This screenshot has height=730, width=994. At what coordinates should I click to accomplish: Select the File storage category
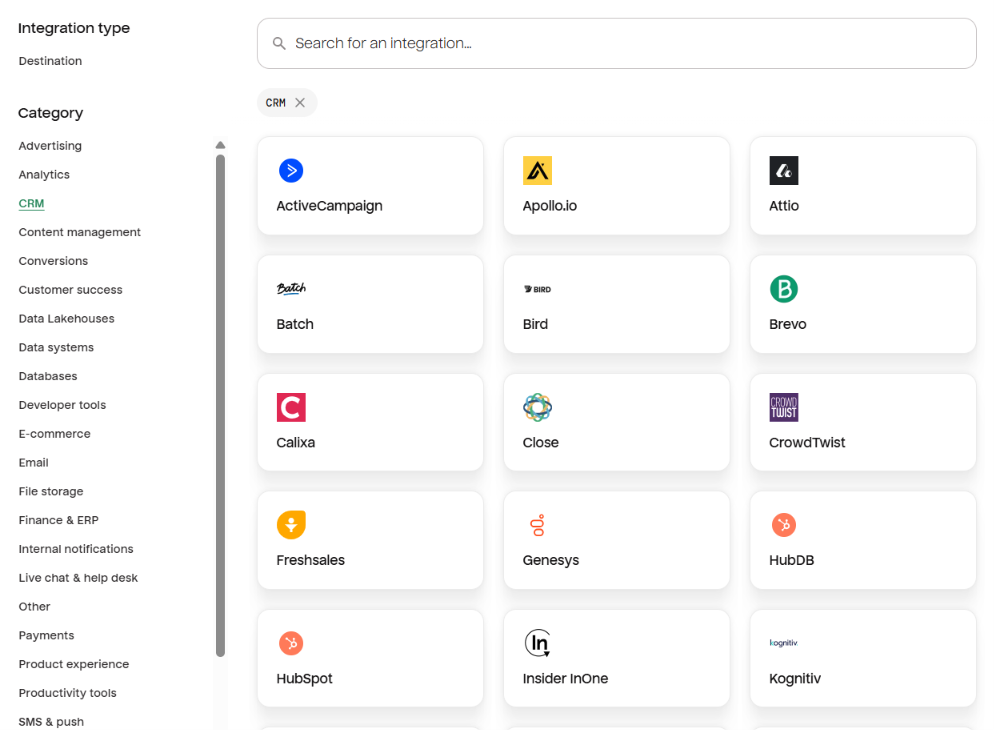click(51, 492)
